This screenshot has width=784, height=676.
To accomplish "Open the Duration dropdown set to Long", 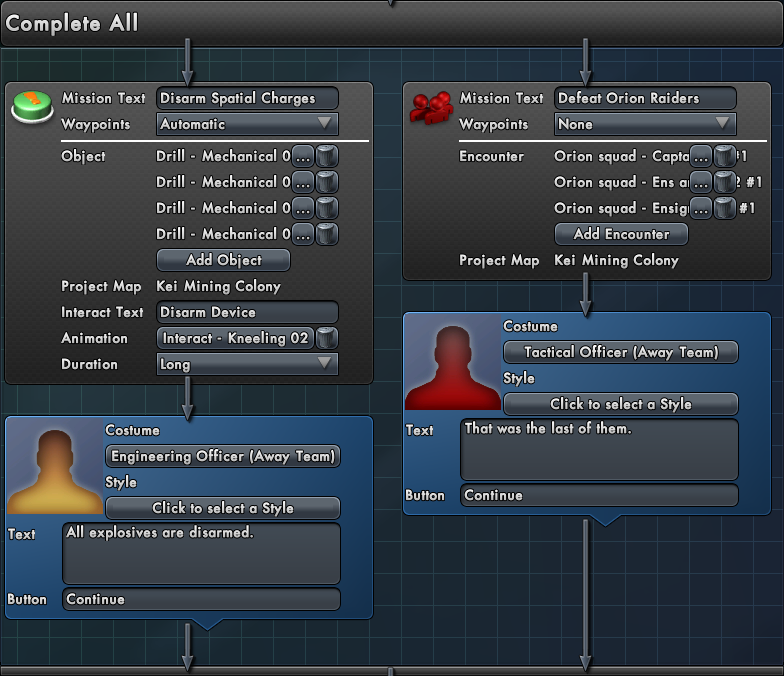I will 248,364.
